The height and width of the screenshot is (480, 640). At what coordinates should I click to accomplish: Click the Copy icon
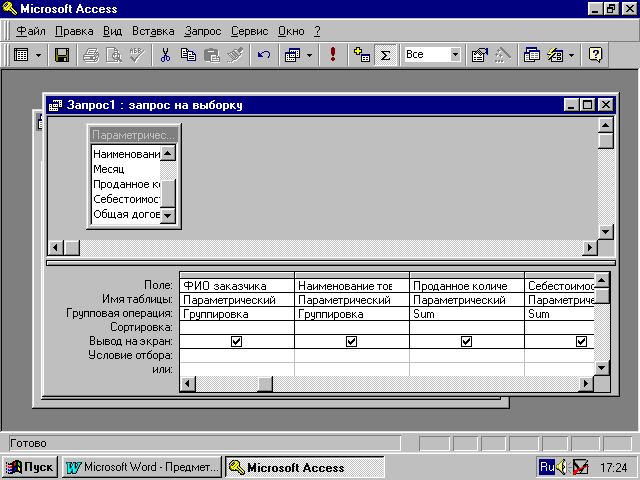tap(188, 55)
